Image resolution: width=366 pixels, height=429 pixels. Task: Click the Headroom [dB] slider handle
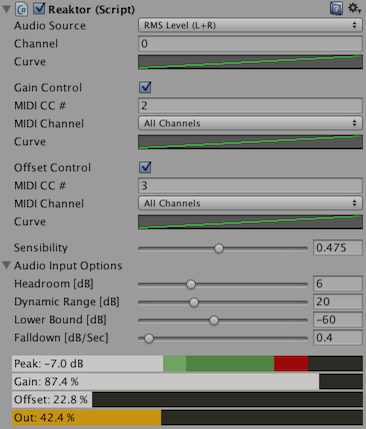[x=191, y=284]
